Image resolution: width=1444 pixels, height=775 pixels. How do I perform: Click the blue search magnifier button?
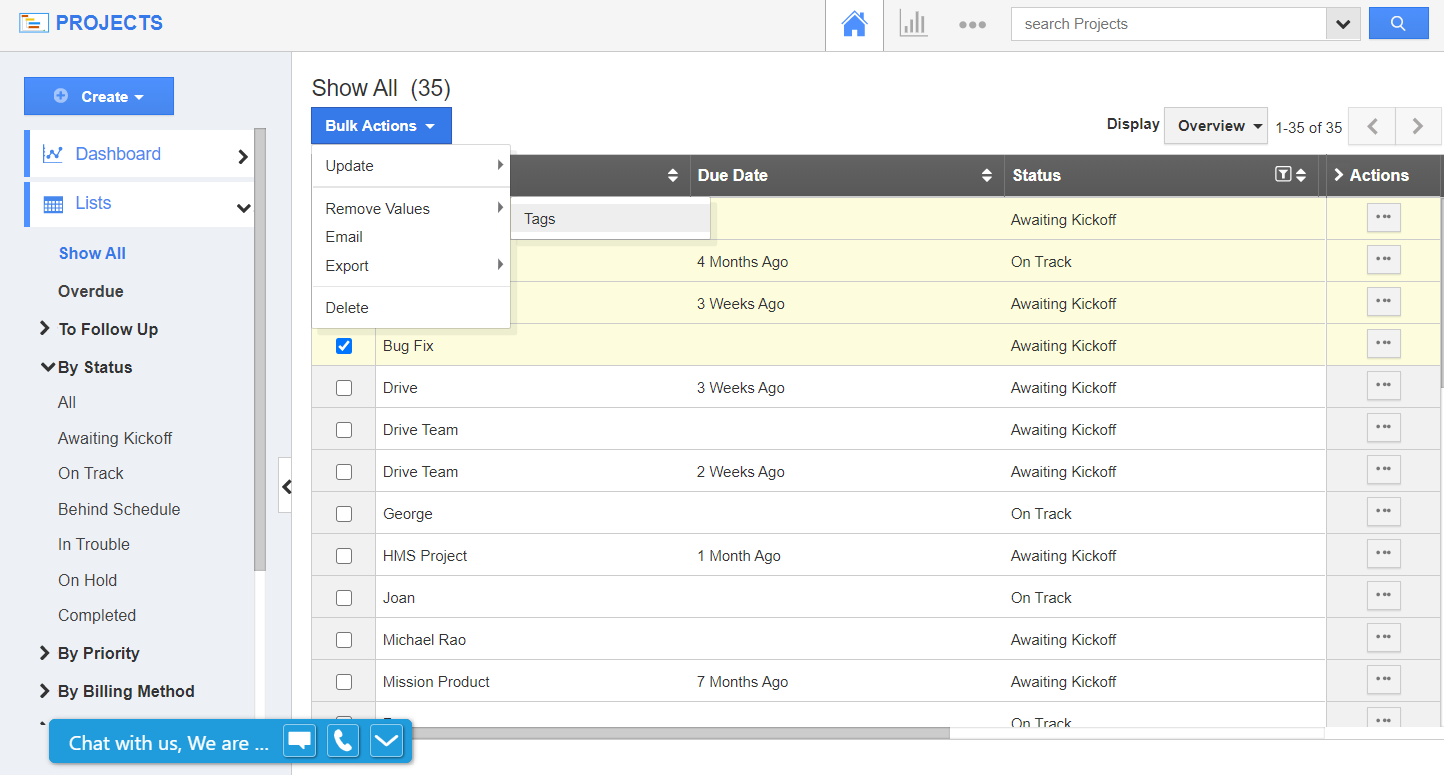[1398, 24]
